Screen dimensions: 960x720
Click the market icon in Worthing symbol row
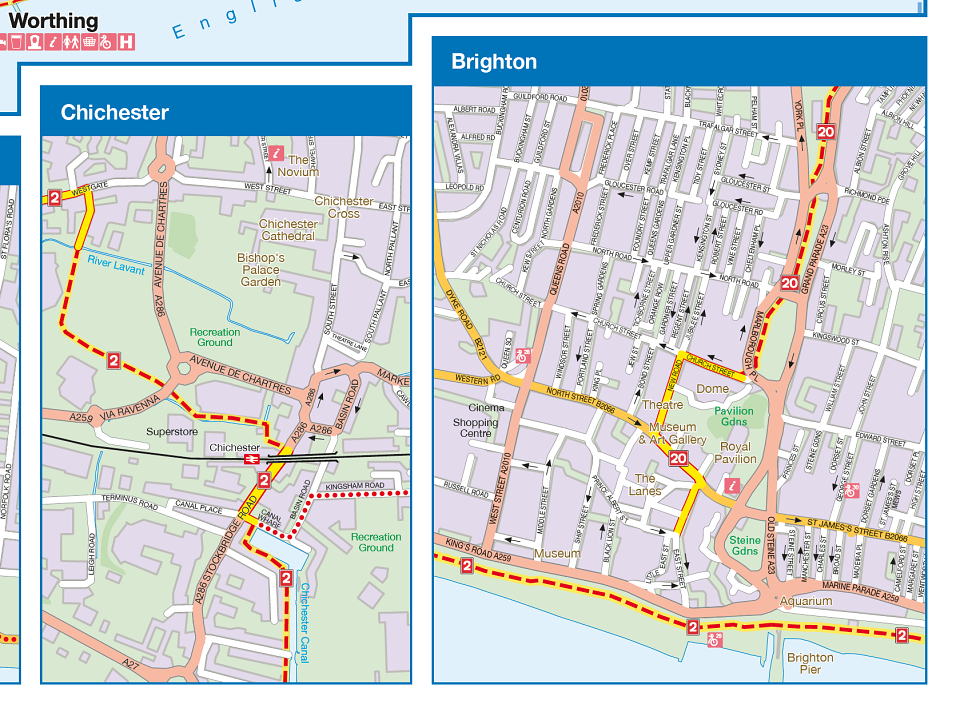pos(88,43)
